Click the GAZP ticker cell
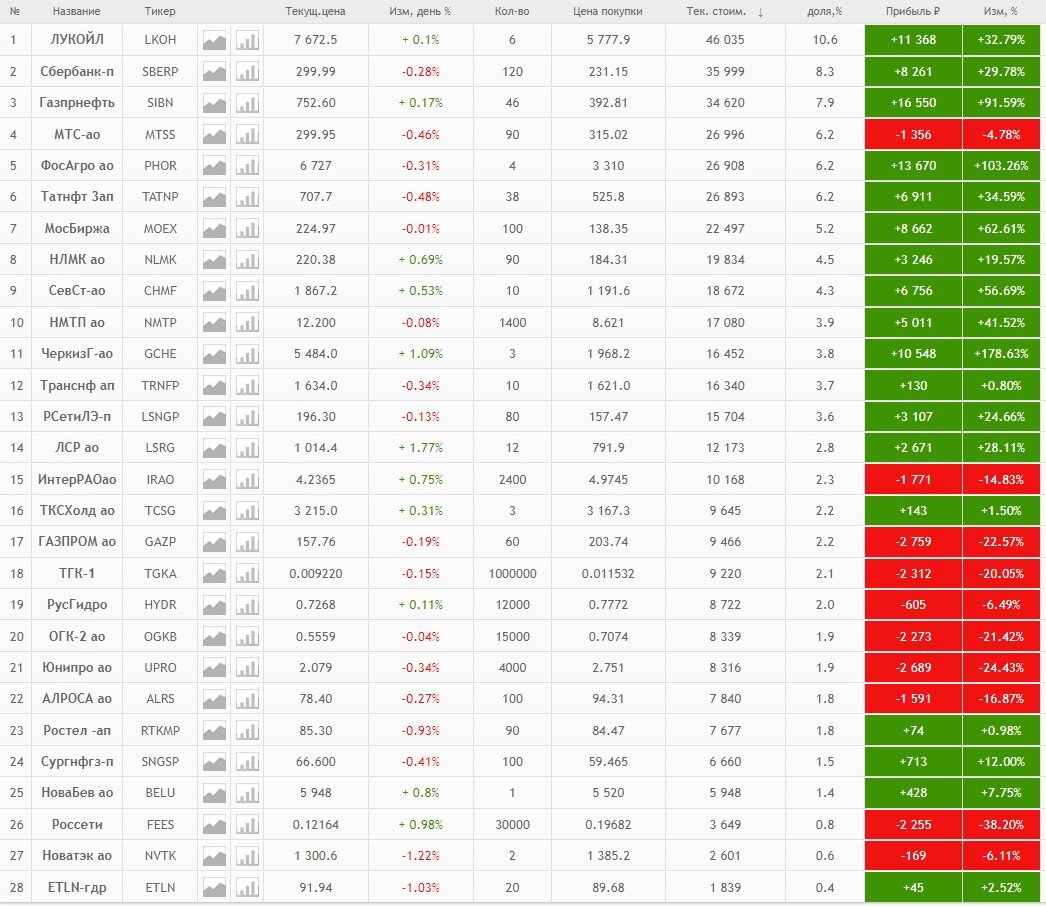 pos(160,542)
